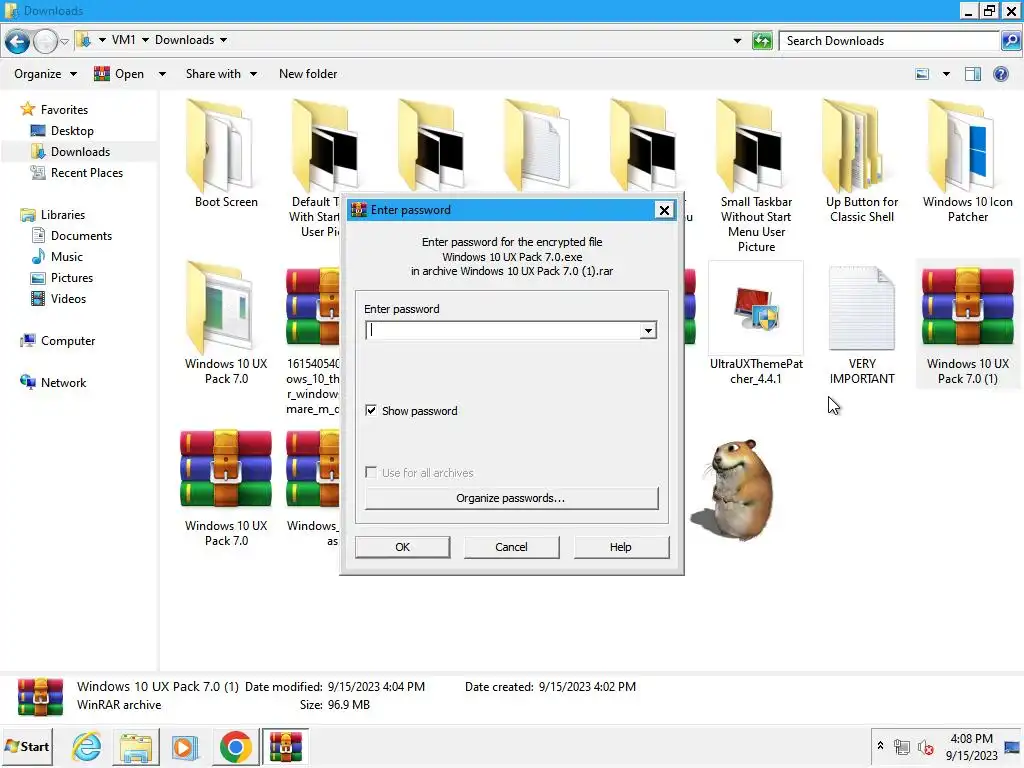
Task: Show hidden tray icons arrow
Action: [x=880, y=745]
